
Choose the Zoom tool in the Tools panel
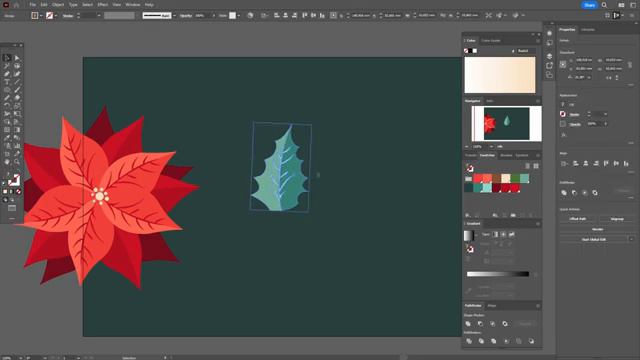(17, 162)
